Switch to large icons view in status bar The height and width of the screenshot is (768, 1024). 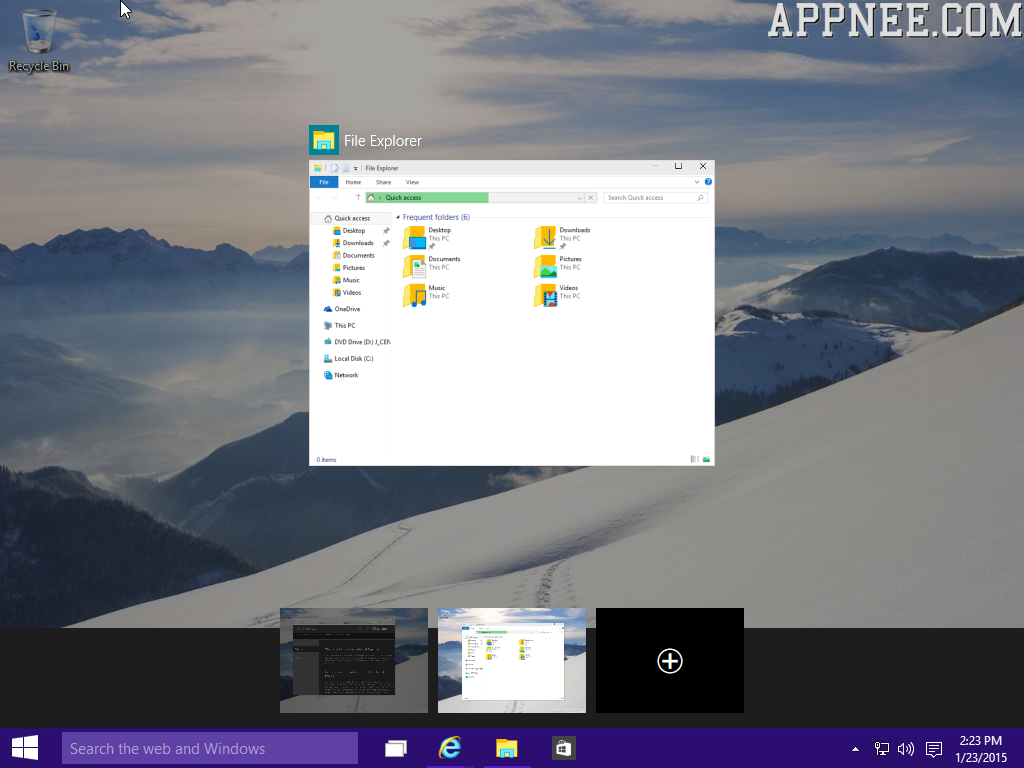[706, 459]
